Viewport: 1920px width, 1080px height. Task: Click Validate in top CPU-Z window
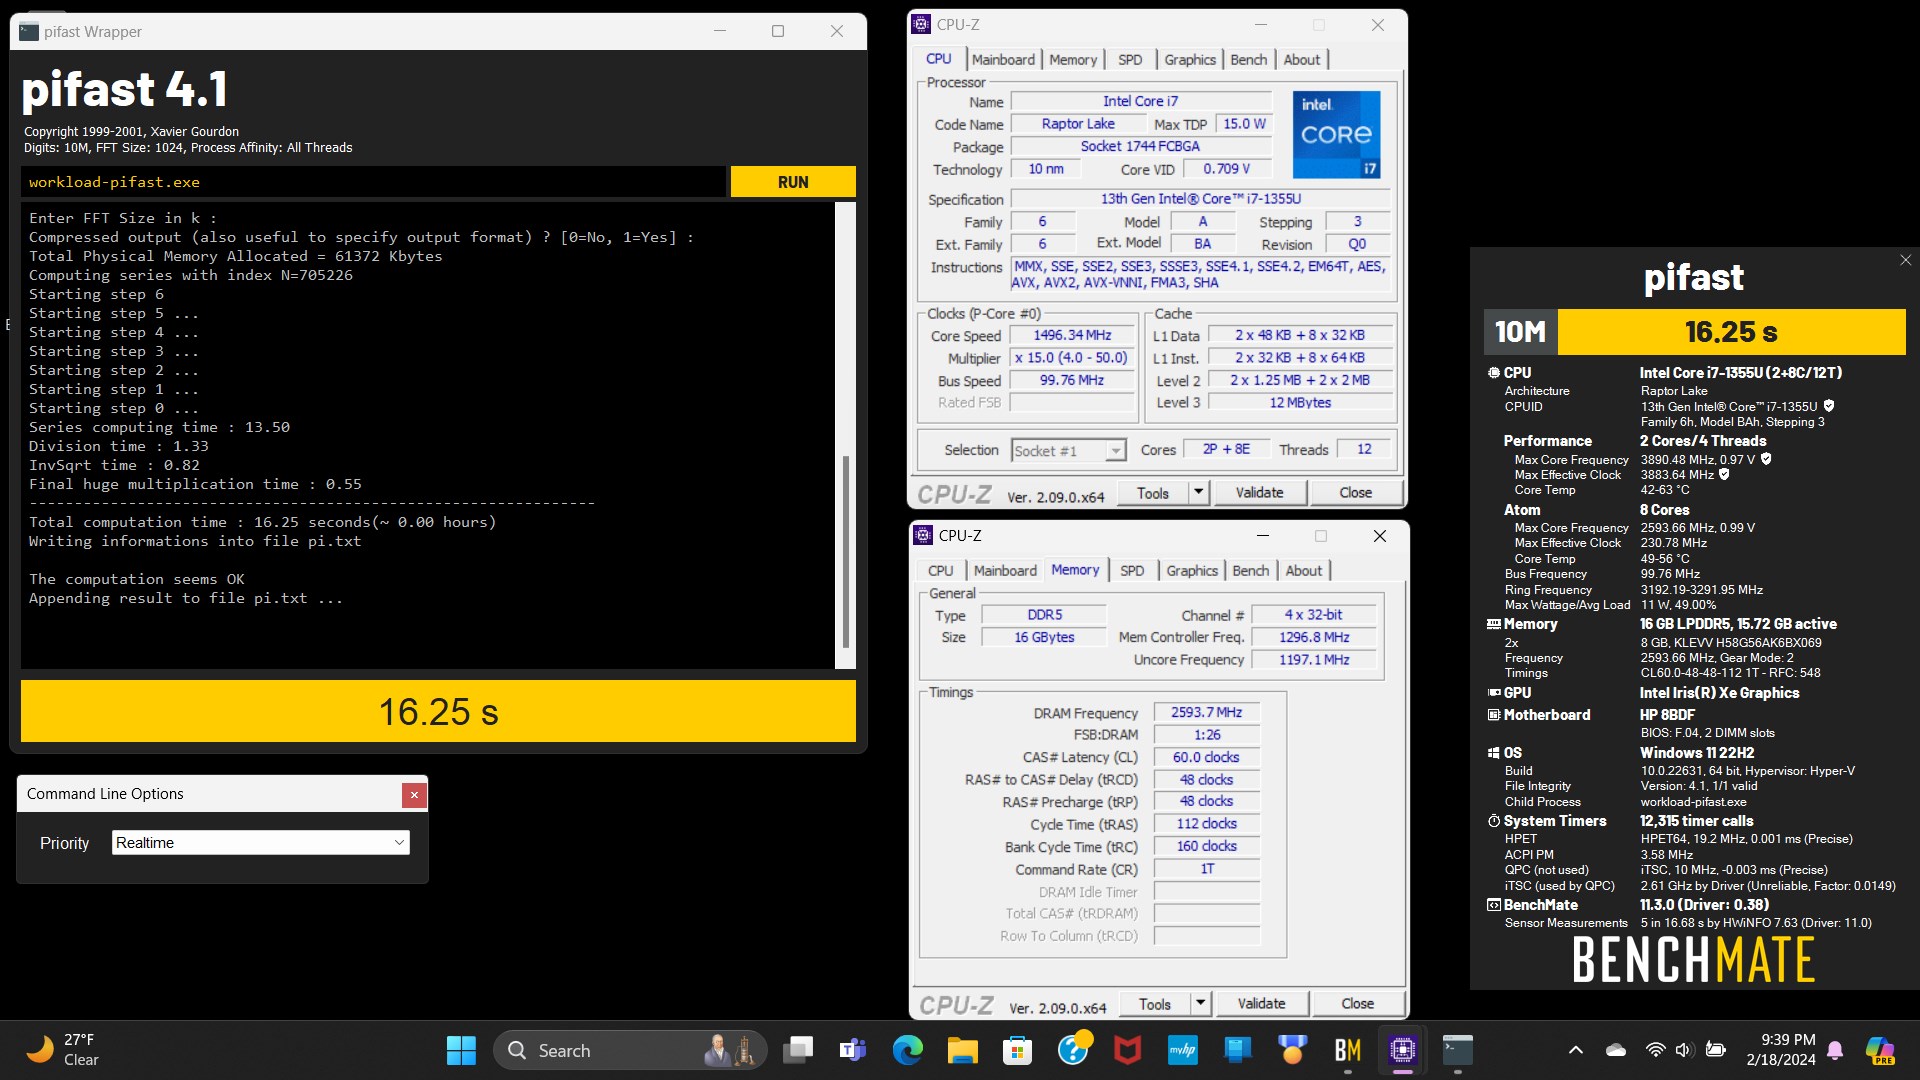[1259, 493]
